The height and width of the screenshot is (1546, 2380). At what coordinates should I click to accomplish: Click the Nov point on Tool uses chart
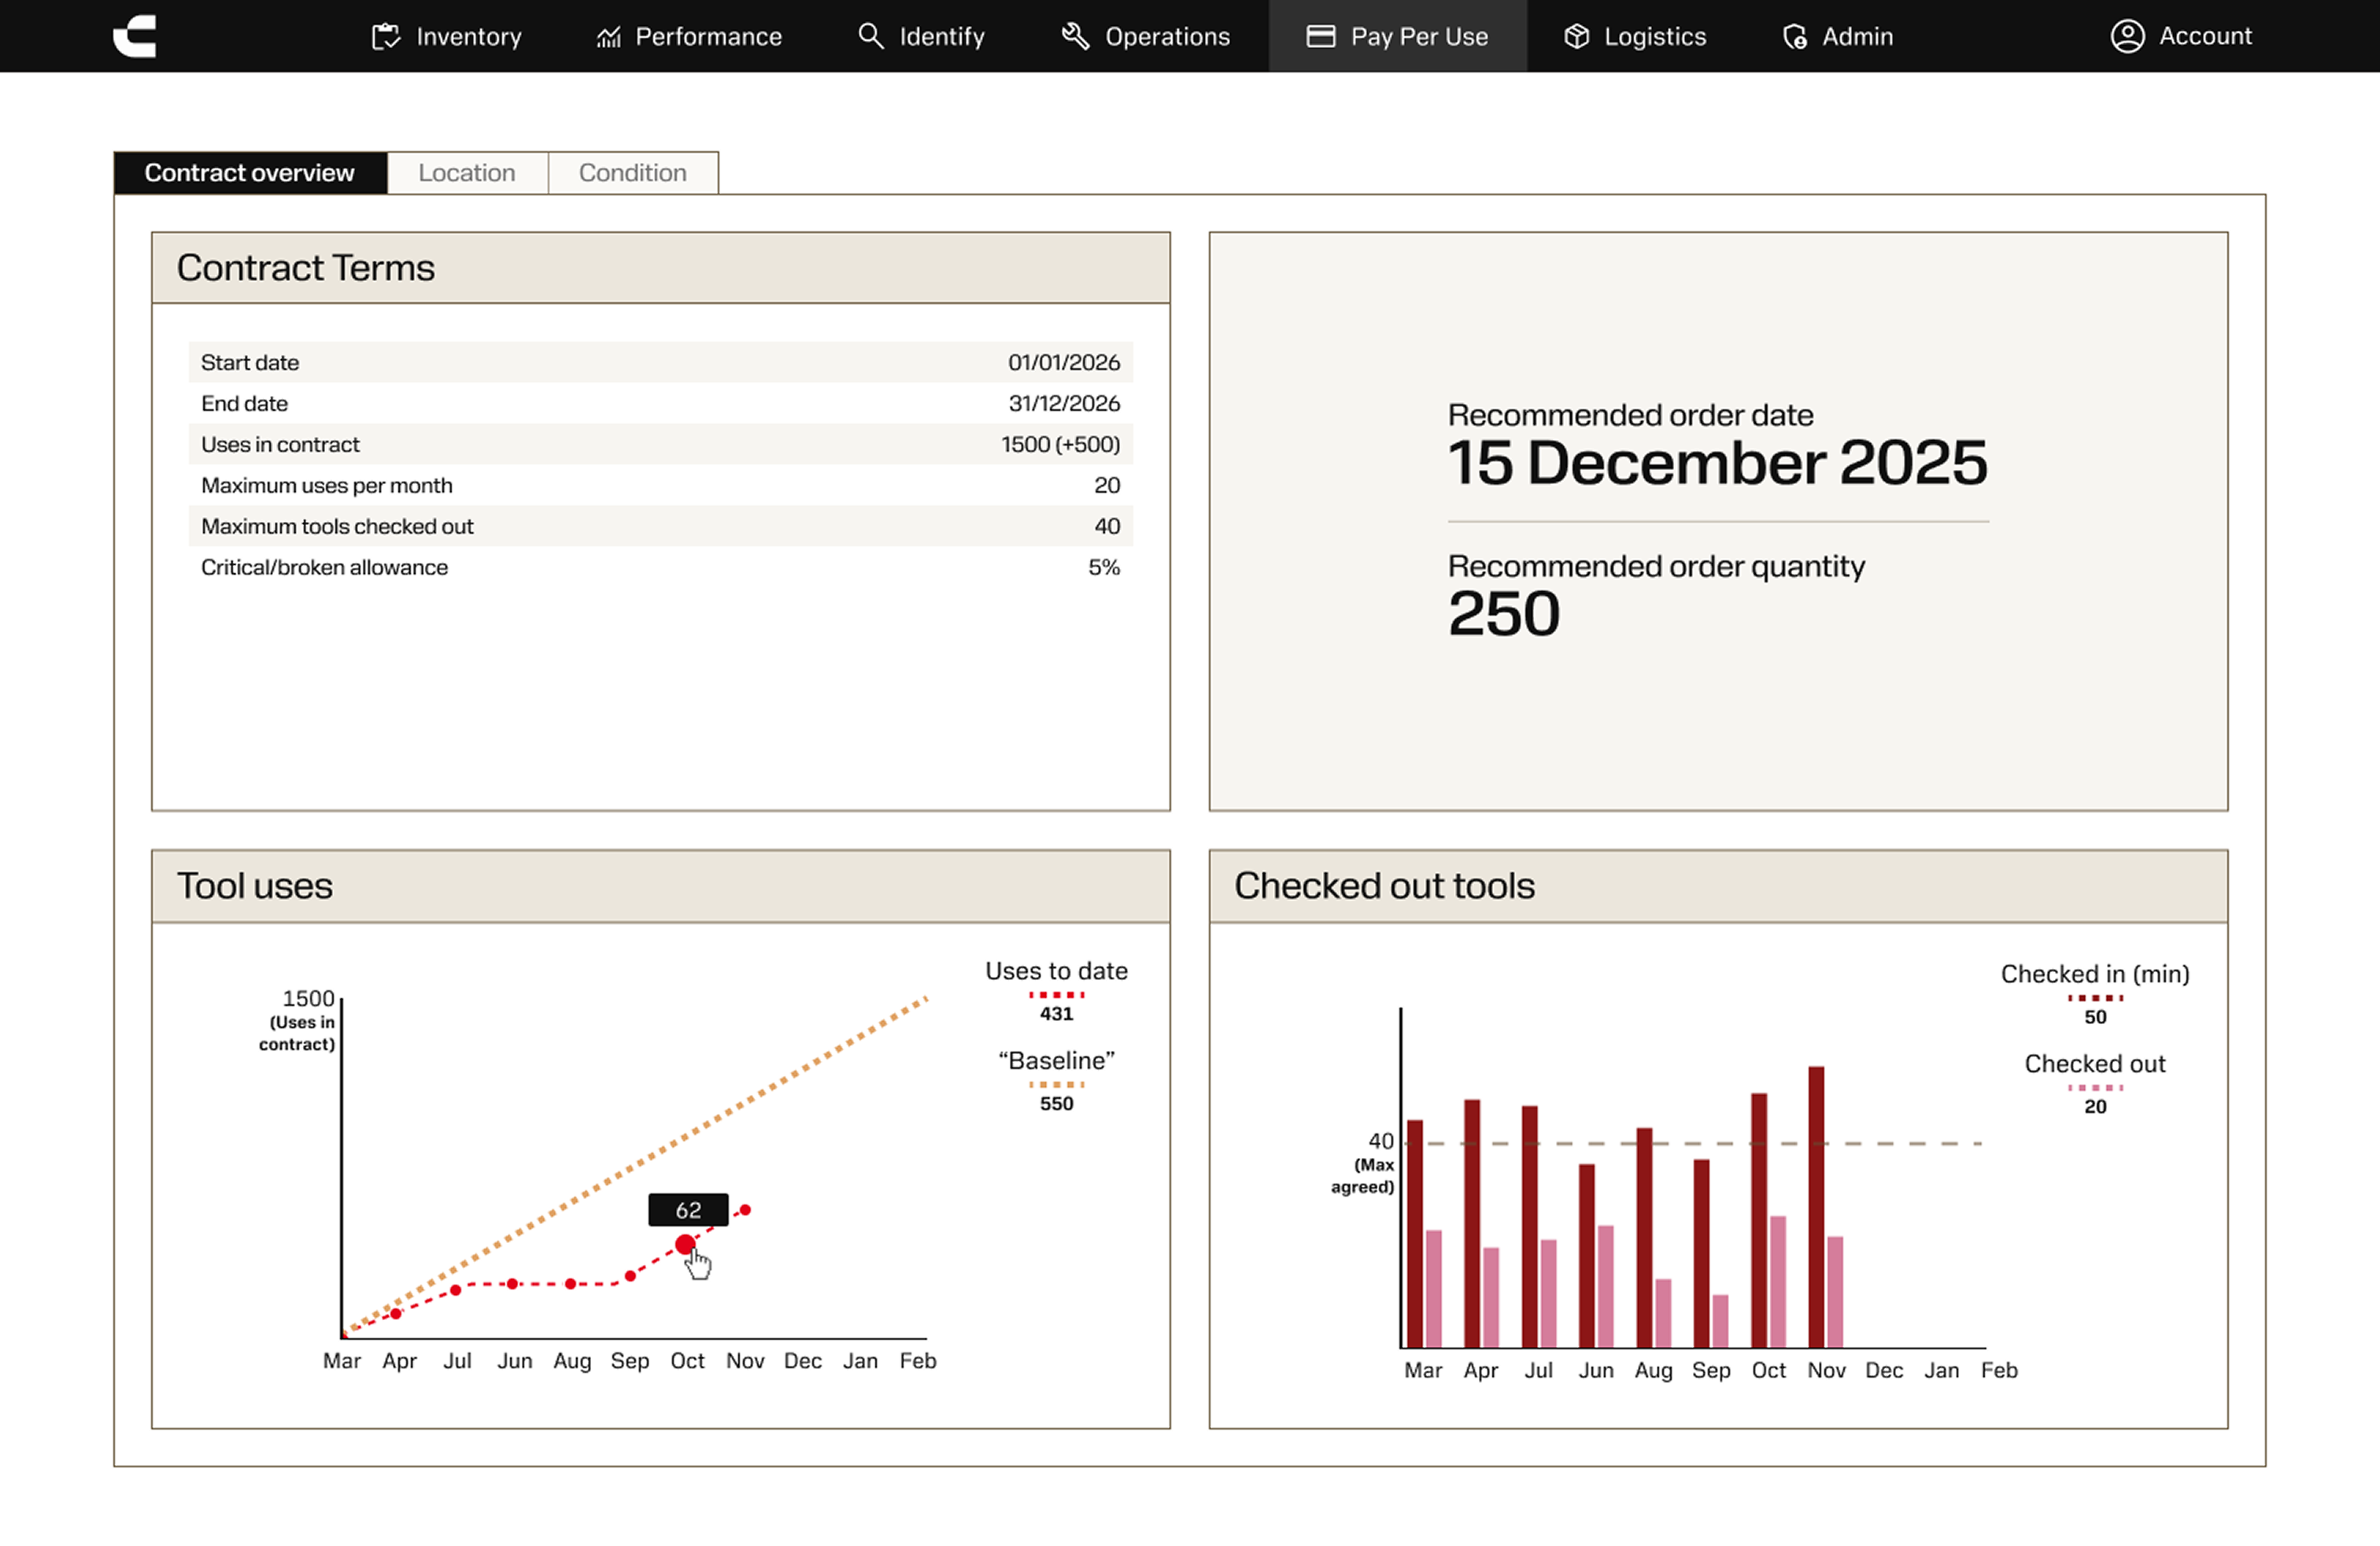tap(745, 1210)
